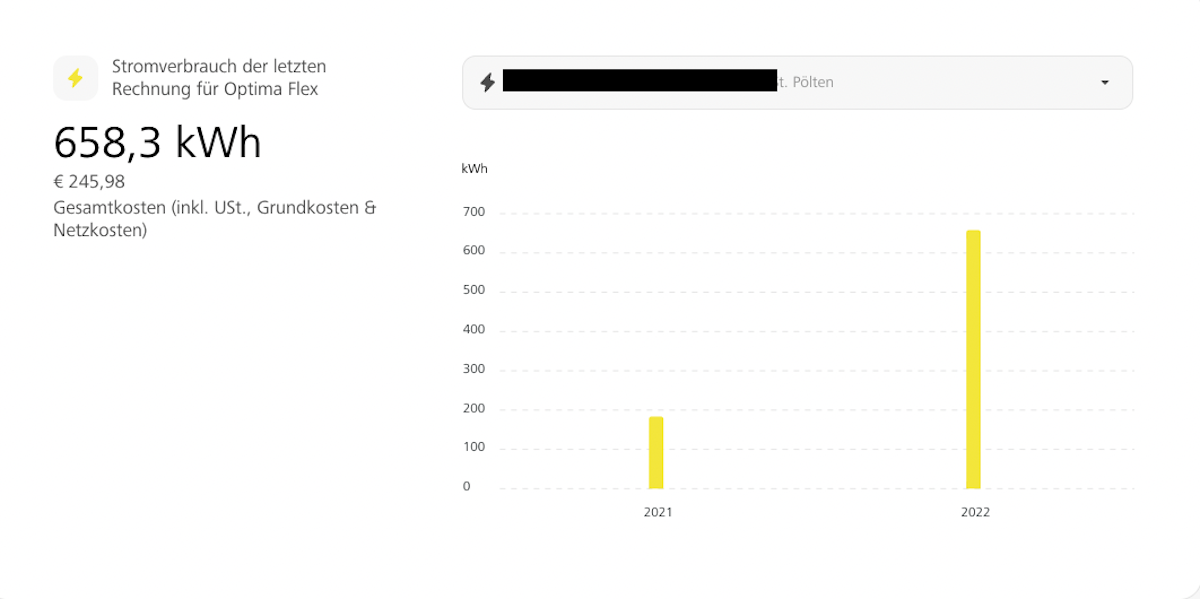Click the kWh unit label above chart
This screenshot has width=1200, height=599.
[474, 169]
